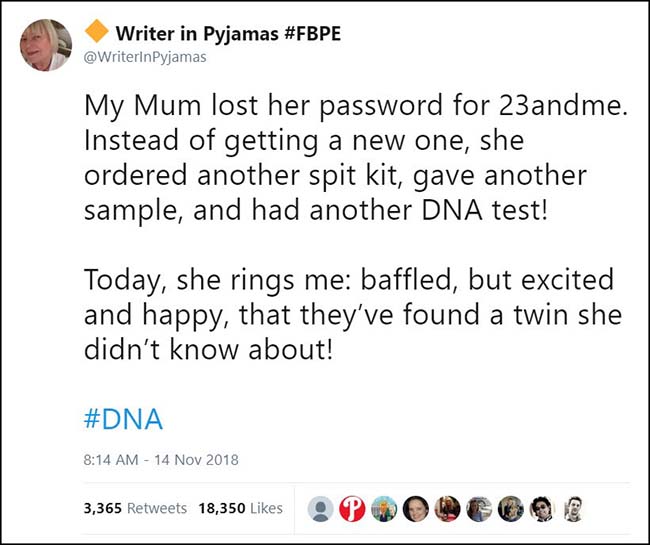This screenshot has height=545, width=650.
Task: Follow the #DNA hashtag link
Action: (123, 417)
